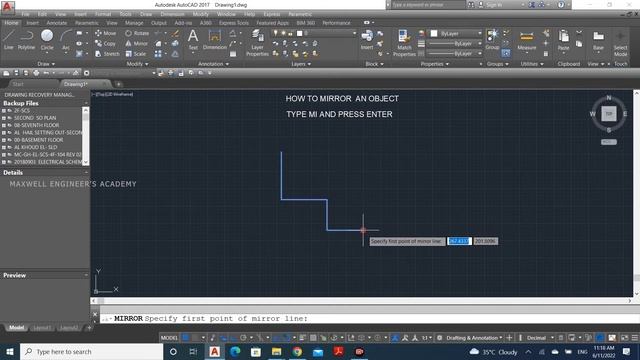Open the Manage ribbon tab

[134, 23]
